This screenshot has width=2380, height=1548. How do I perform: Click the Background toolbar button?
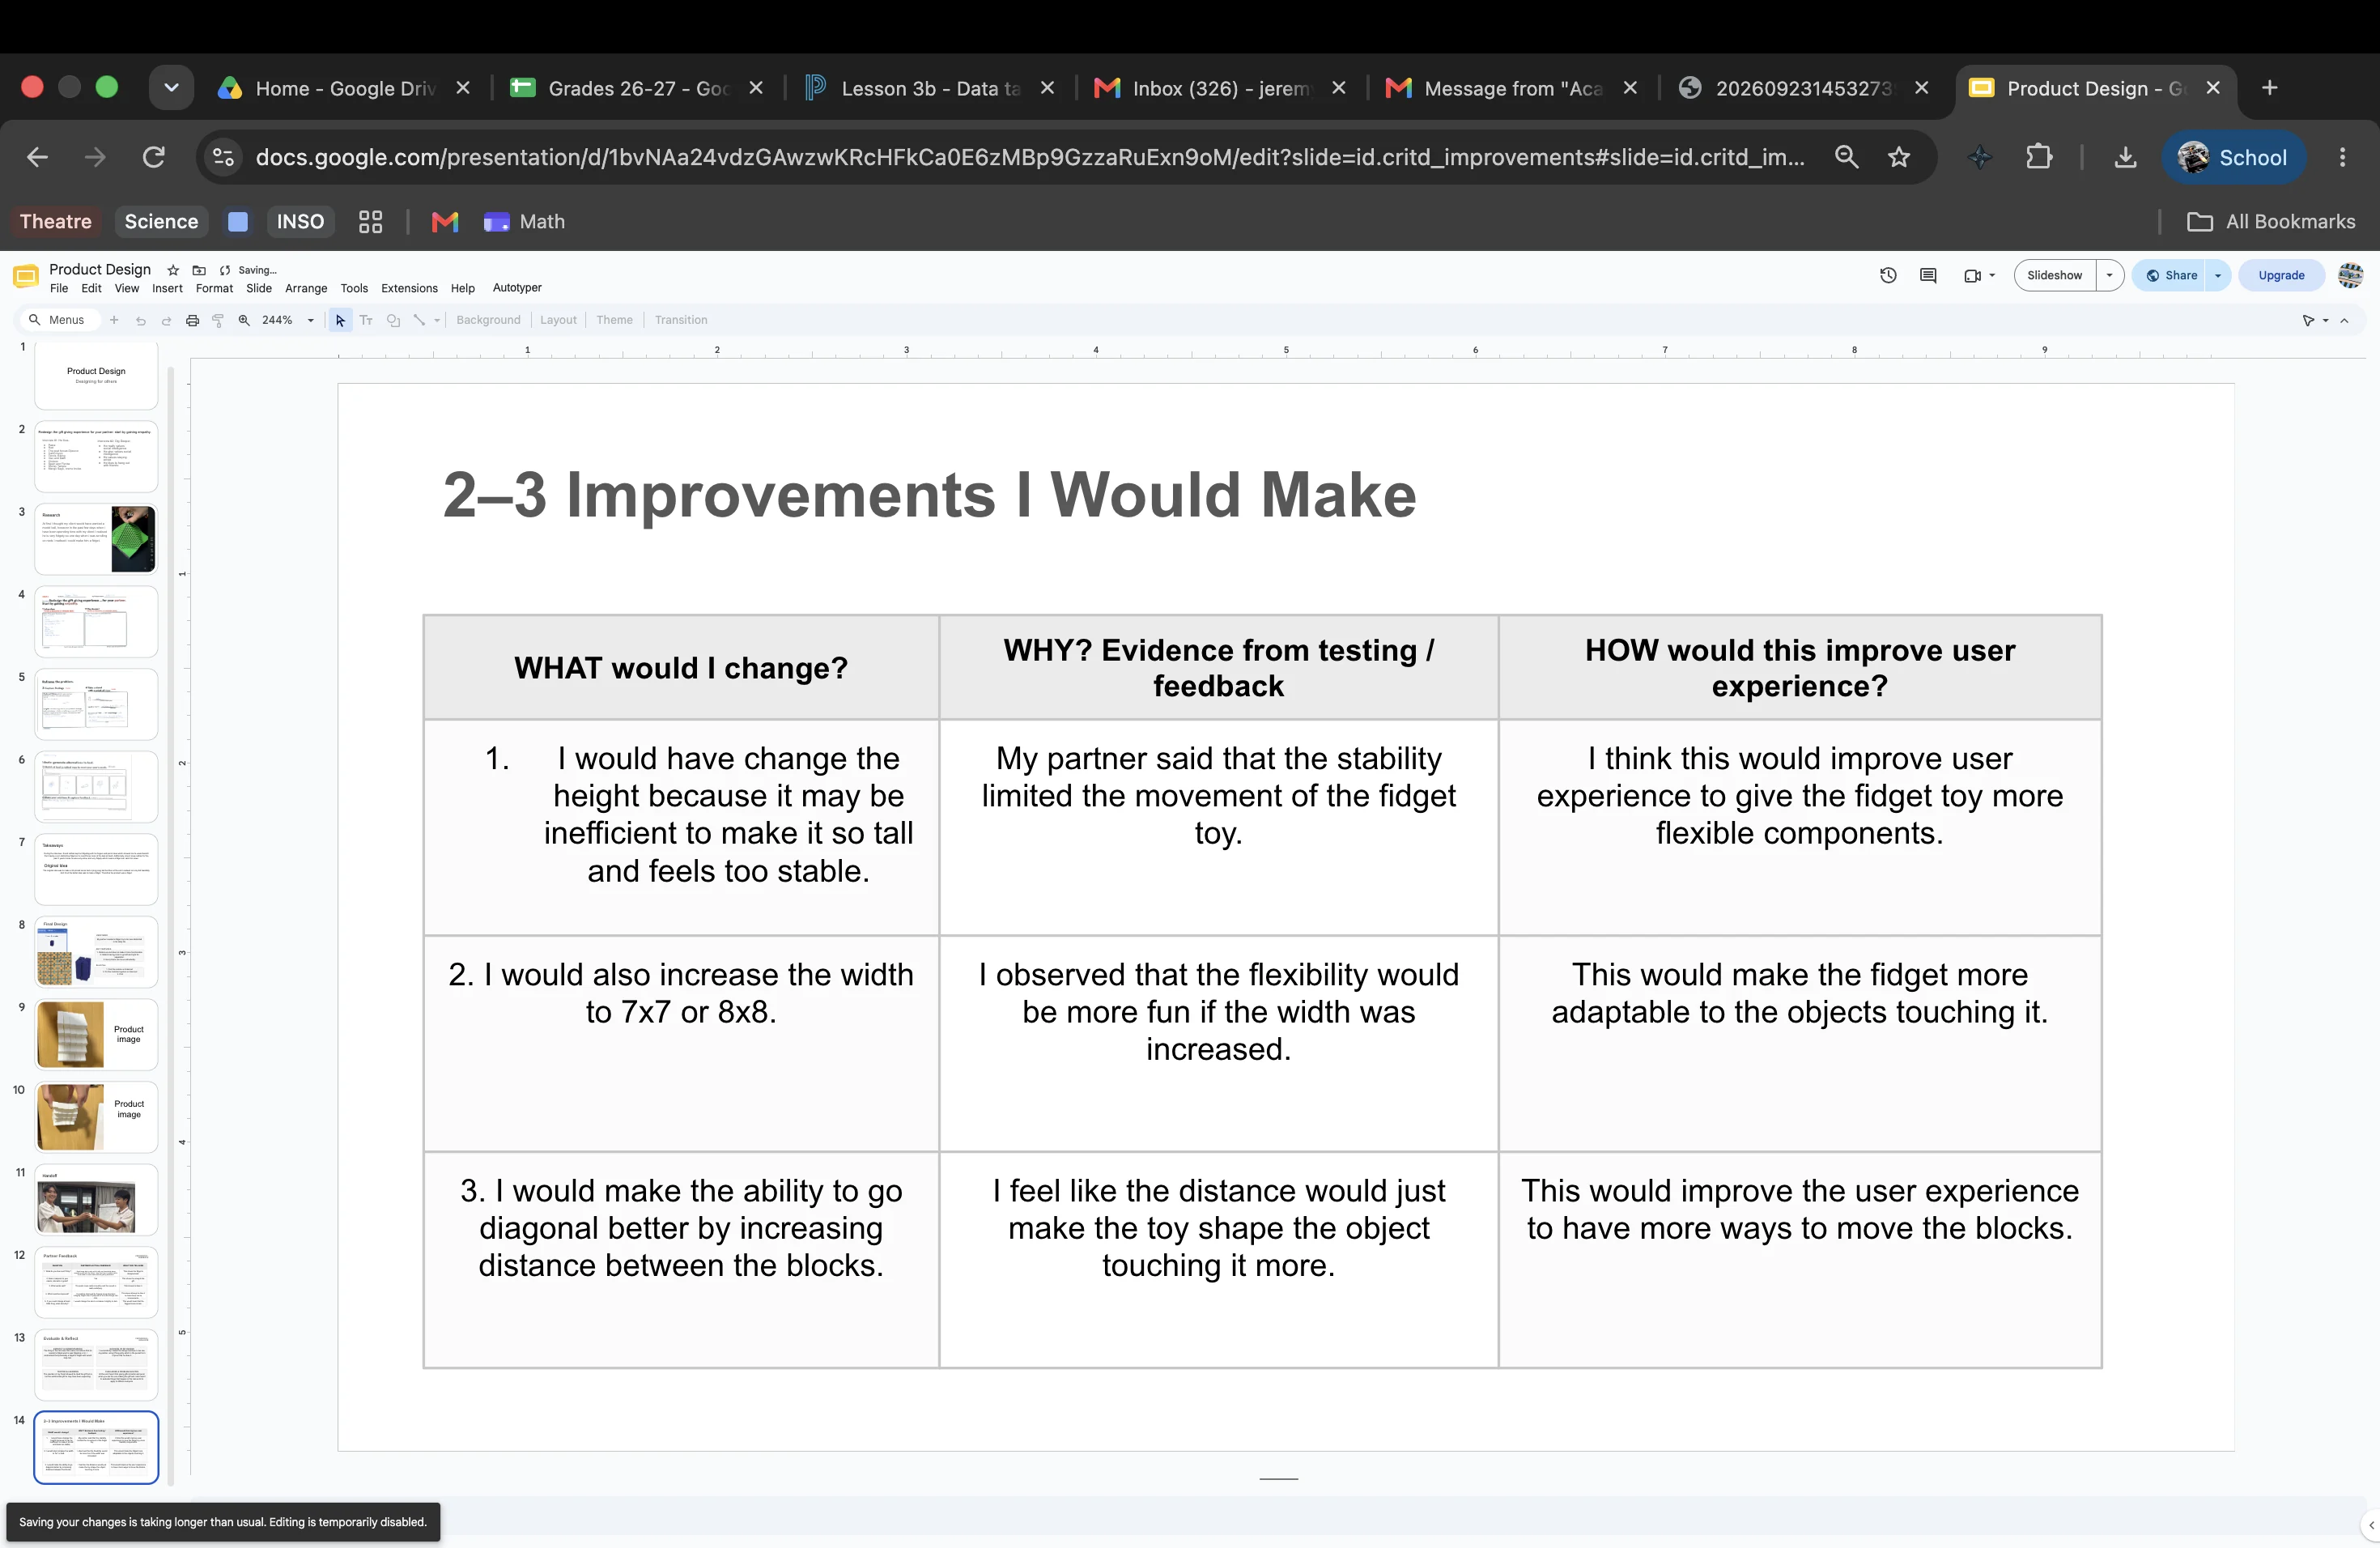(488, 320)
